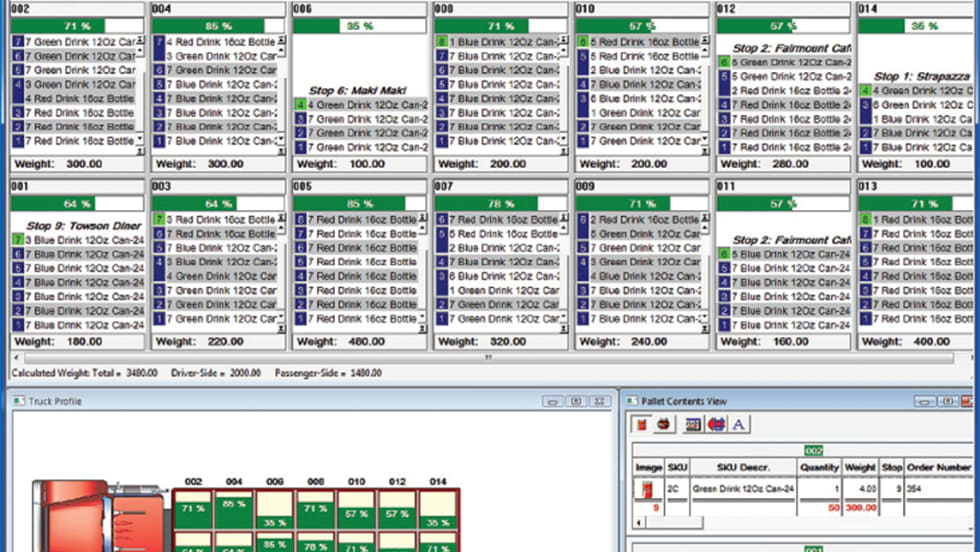Select Stop 6: Maki Maki label in pallet 006
The height and width of the screenshot is (552, 980).
(x=357, y=90)
